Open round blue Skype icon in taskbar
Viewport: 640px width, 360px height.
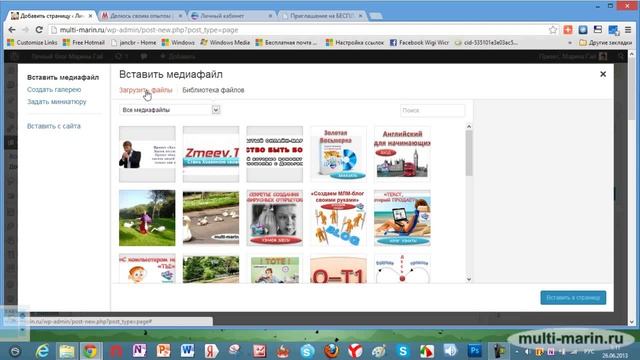coord(307,351)
